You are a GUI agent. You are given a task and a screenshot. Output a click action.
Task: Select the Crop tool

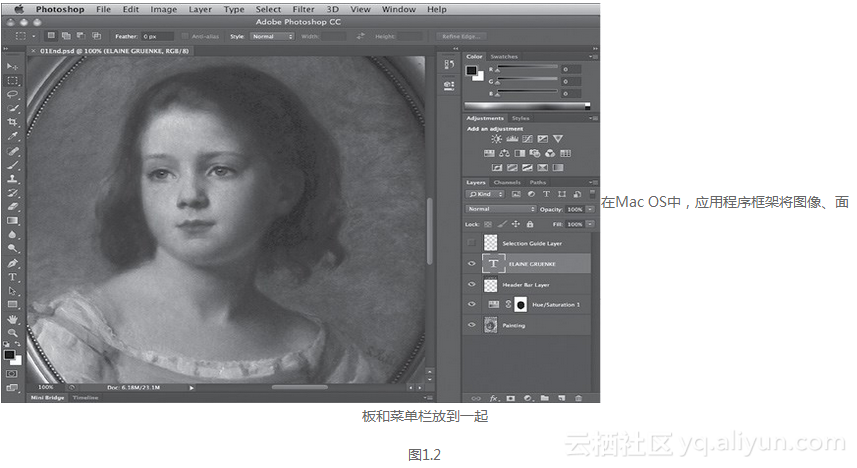[12, 122]
